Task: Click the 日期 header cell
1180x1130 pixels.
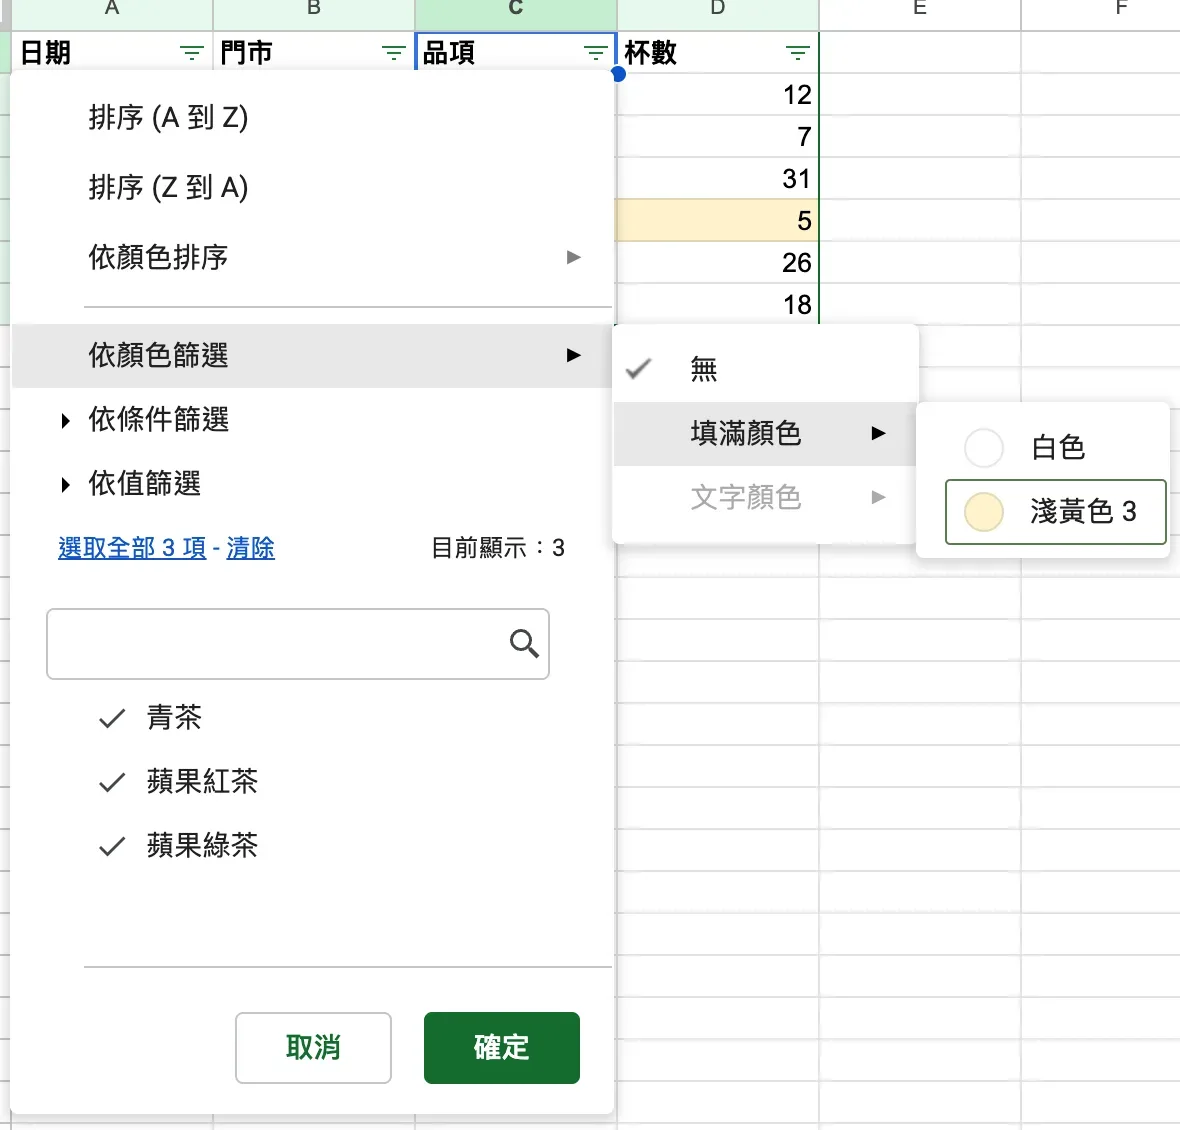Action: pos(111,53)
